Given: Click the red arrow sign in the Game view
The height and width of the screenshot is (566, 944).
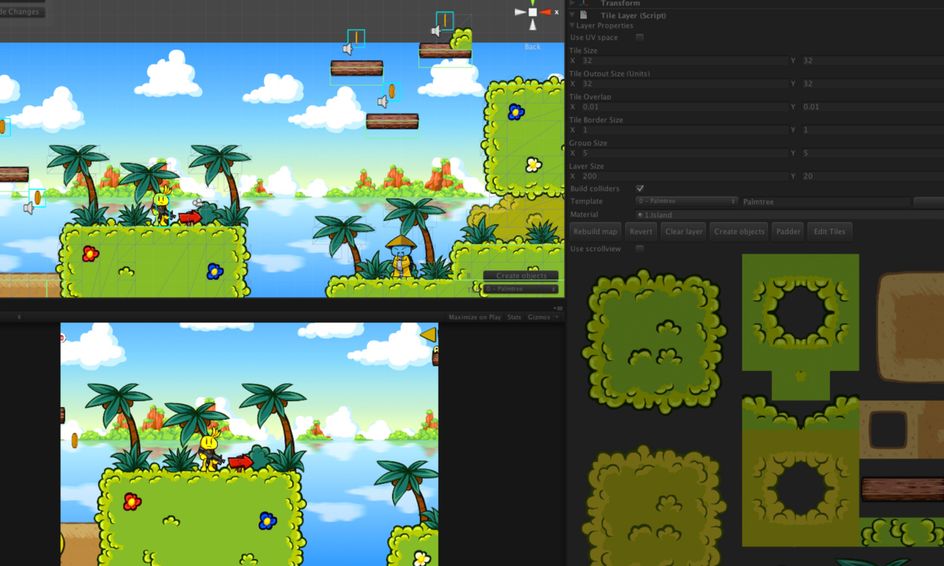Looking at the screenshot, I should coord(240,462).
